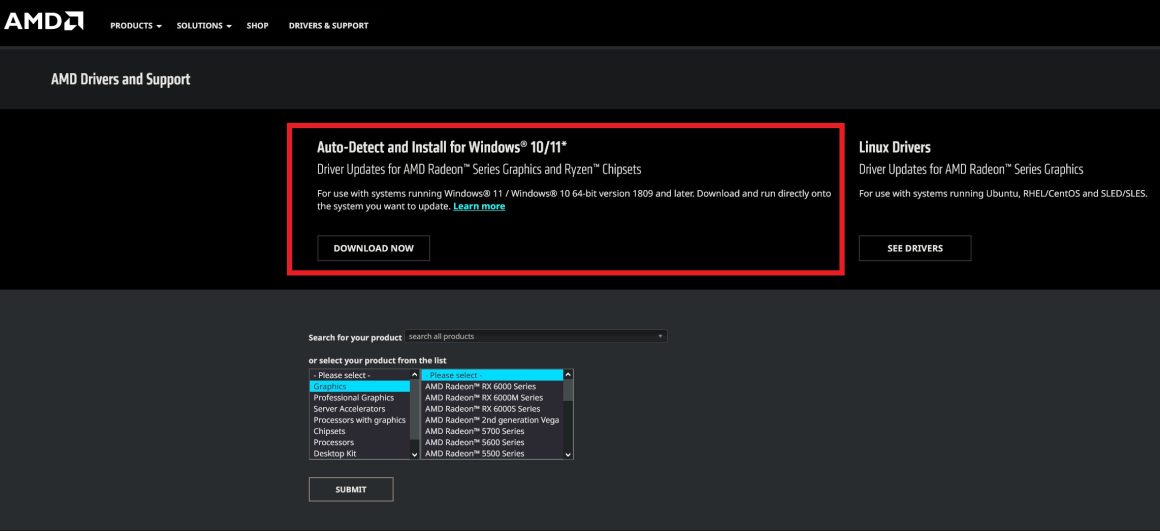Open Drivers & Support in navigation

pyautogui.click(x=328, y=26)
